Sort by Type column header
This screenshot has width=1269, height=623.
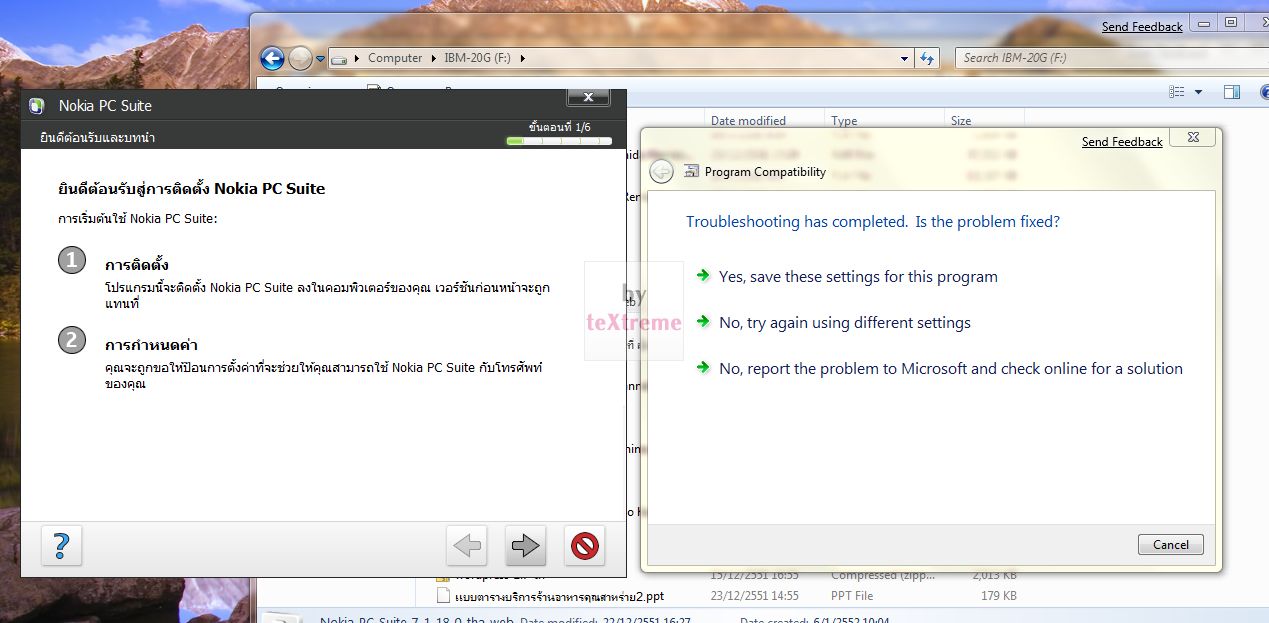[844, 121]
